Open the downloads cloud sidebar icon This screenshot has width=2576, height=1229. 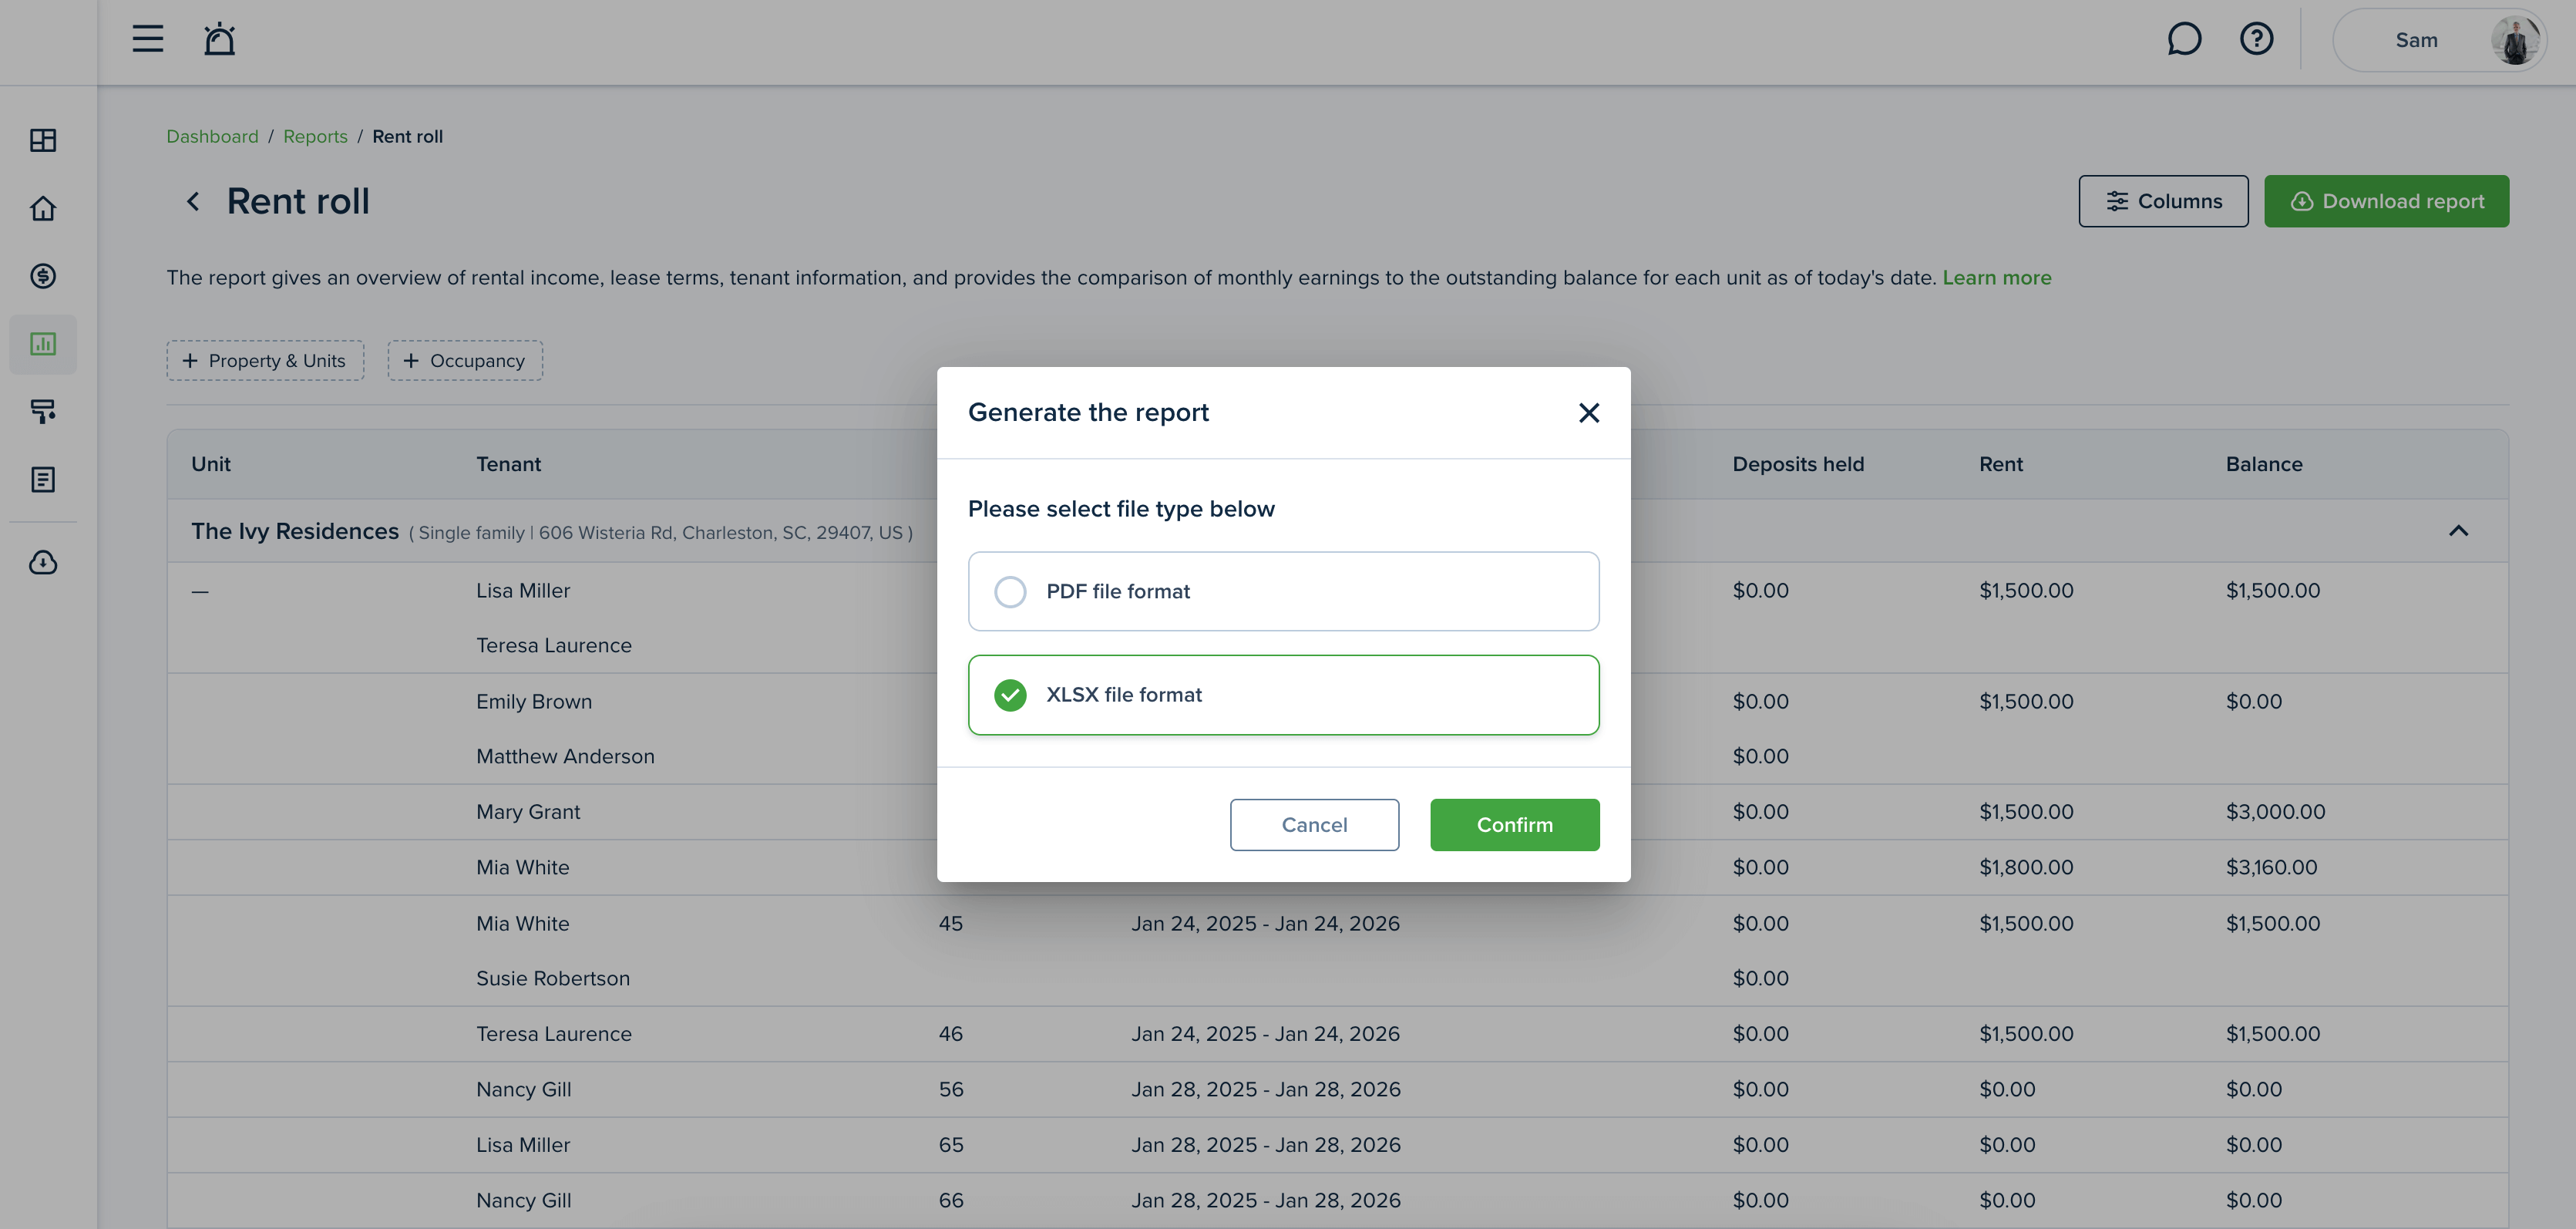click(43, 563)
